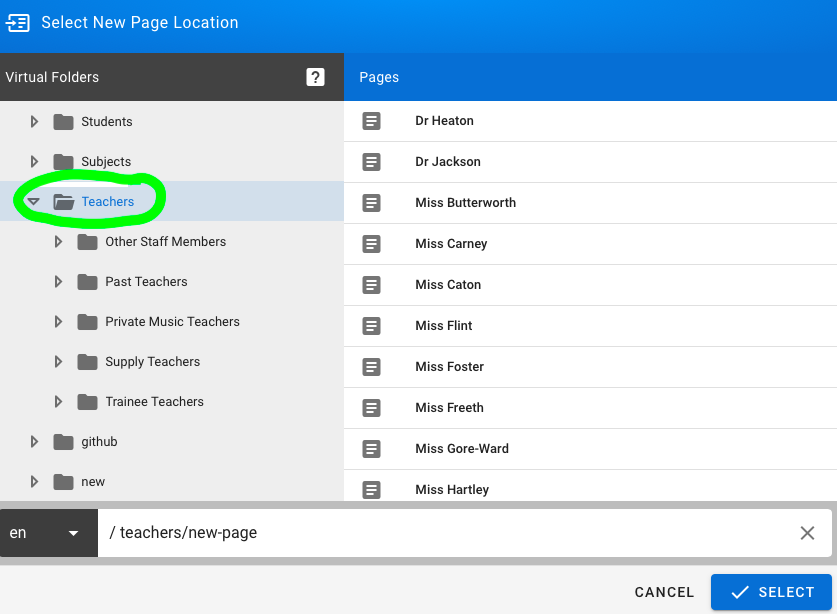
Task: Click the open Teachers folder icon
Action: [x=64, y=202]
